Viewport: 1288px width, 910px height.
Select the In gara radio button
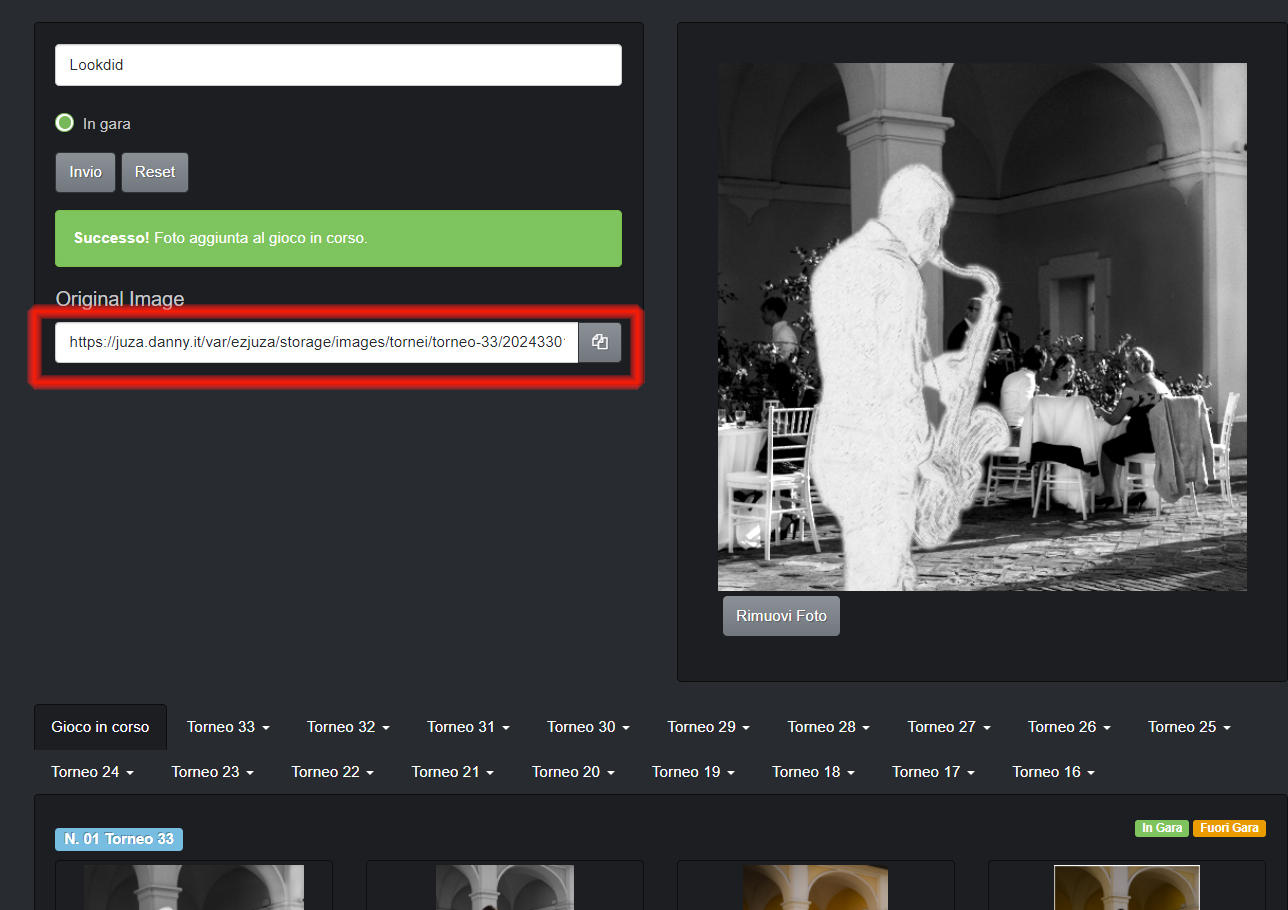[x=65, y=123]
